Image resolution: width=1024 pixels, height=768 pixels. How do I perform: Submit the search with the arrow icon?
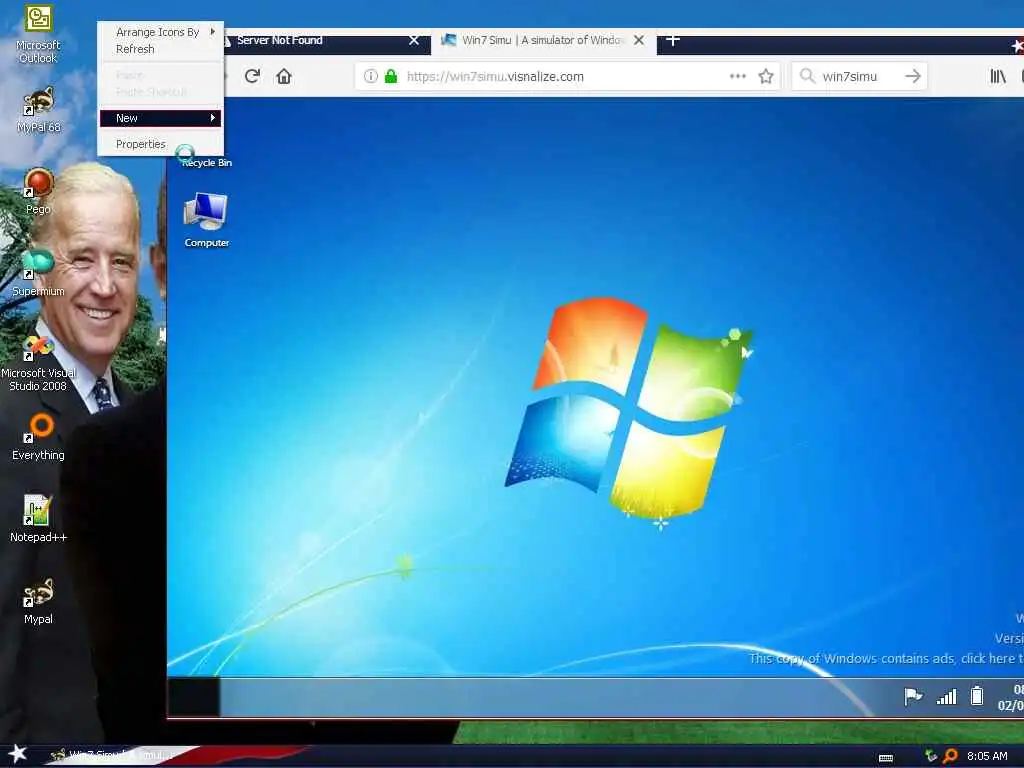[x=913, y=76]
